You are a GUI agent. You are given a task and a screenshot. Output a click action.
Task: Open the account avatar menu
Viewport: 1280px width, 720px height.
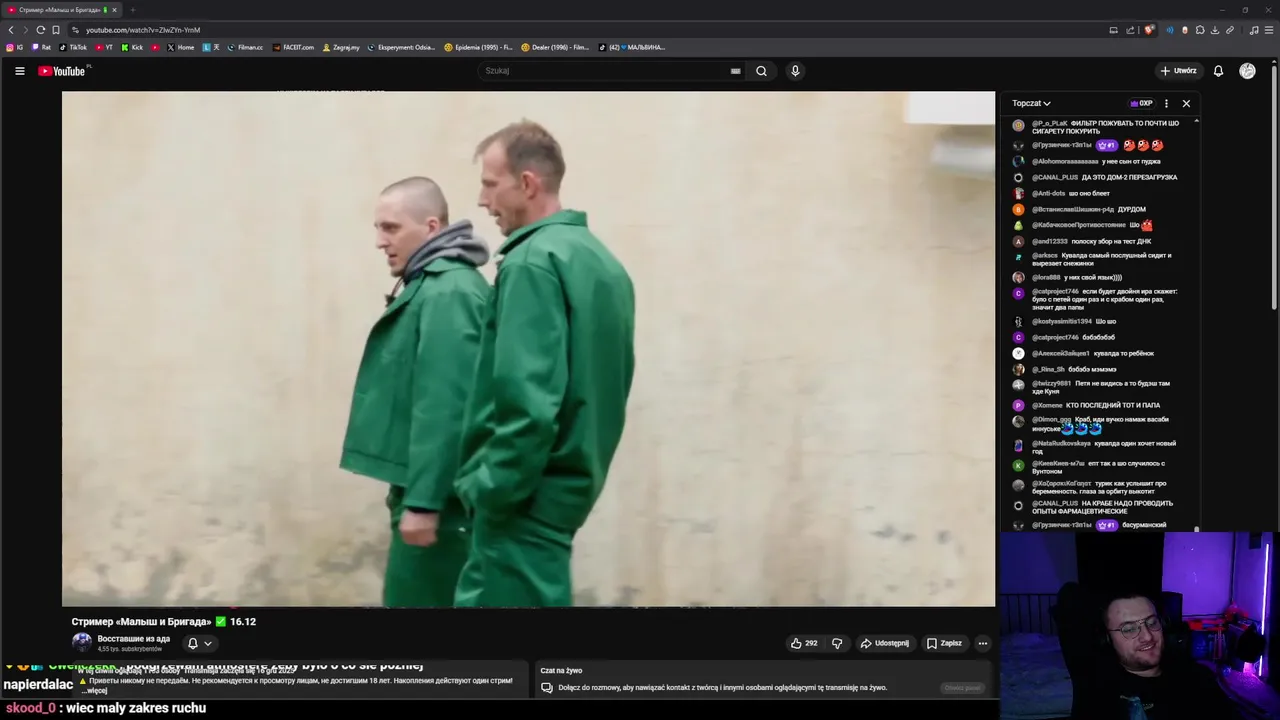tap(1247, 71)
